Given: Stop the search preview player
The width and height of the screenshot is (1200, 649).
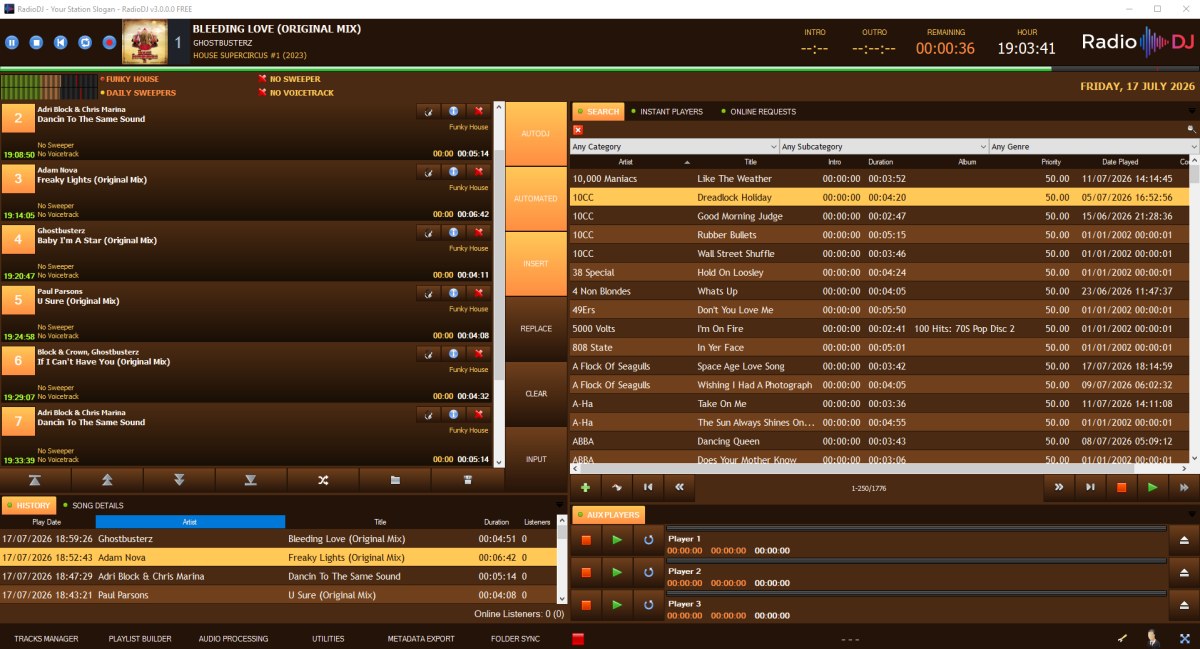Looking at the screenshot, I should pos(1121,487).
